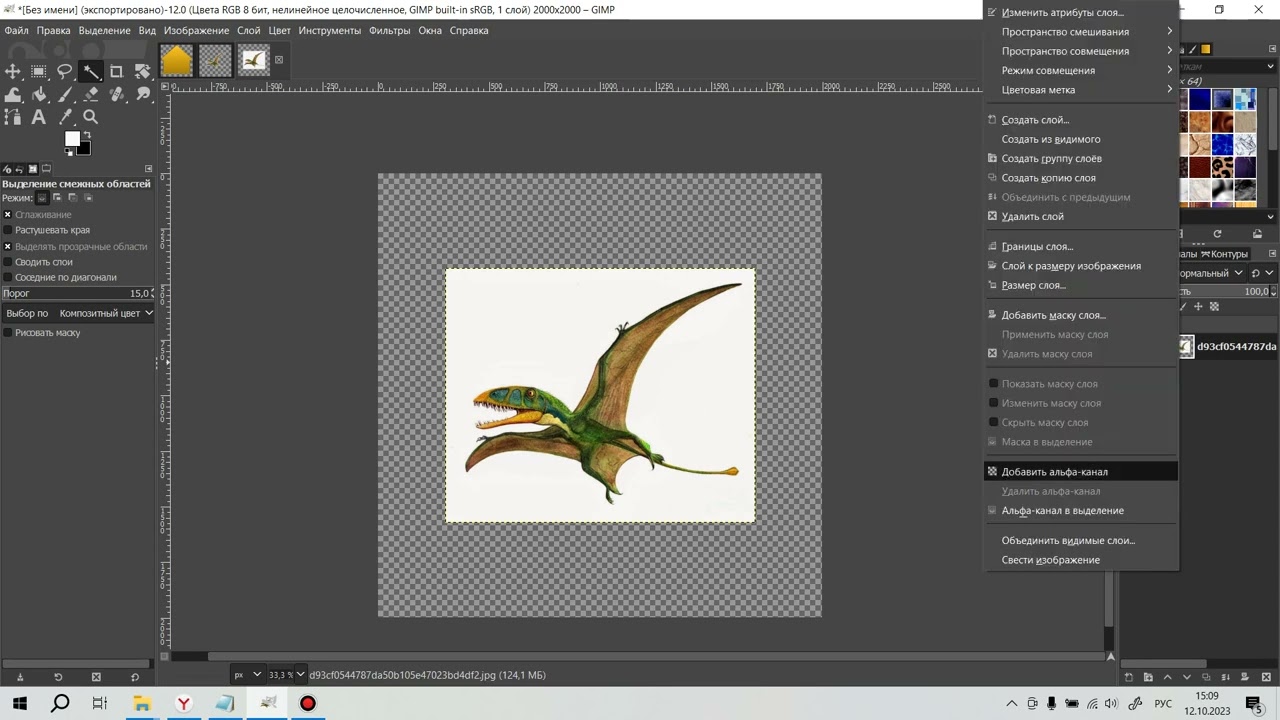Click the foreground white color swatch
Viewport: 1280px width, 720px height.
point(71,139)
